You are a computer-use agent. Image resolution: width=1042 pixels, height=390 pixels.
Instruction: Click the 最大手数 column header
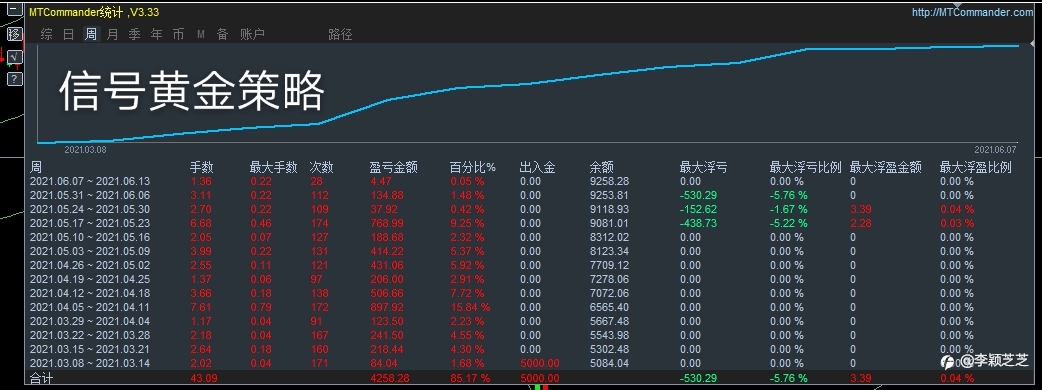point(273,167)
